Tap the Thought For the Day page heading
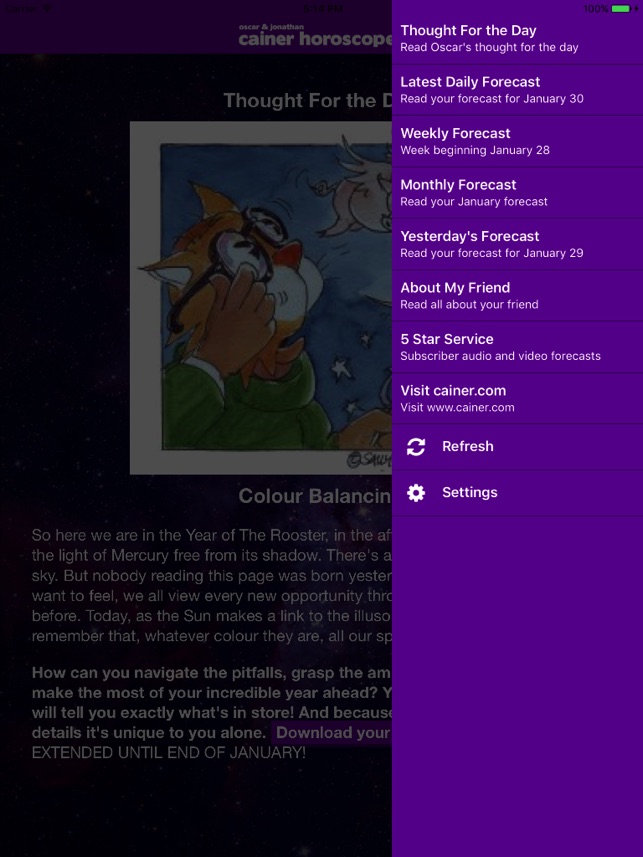 (x=308, y=101)
